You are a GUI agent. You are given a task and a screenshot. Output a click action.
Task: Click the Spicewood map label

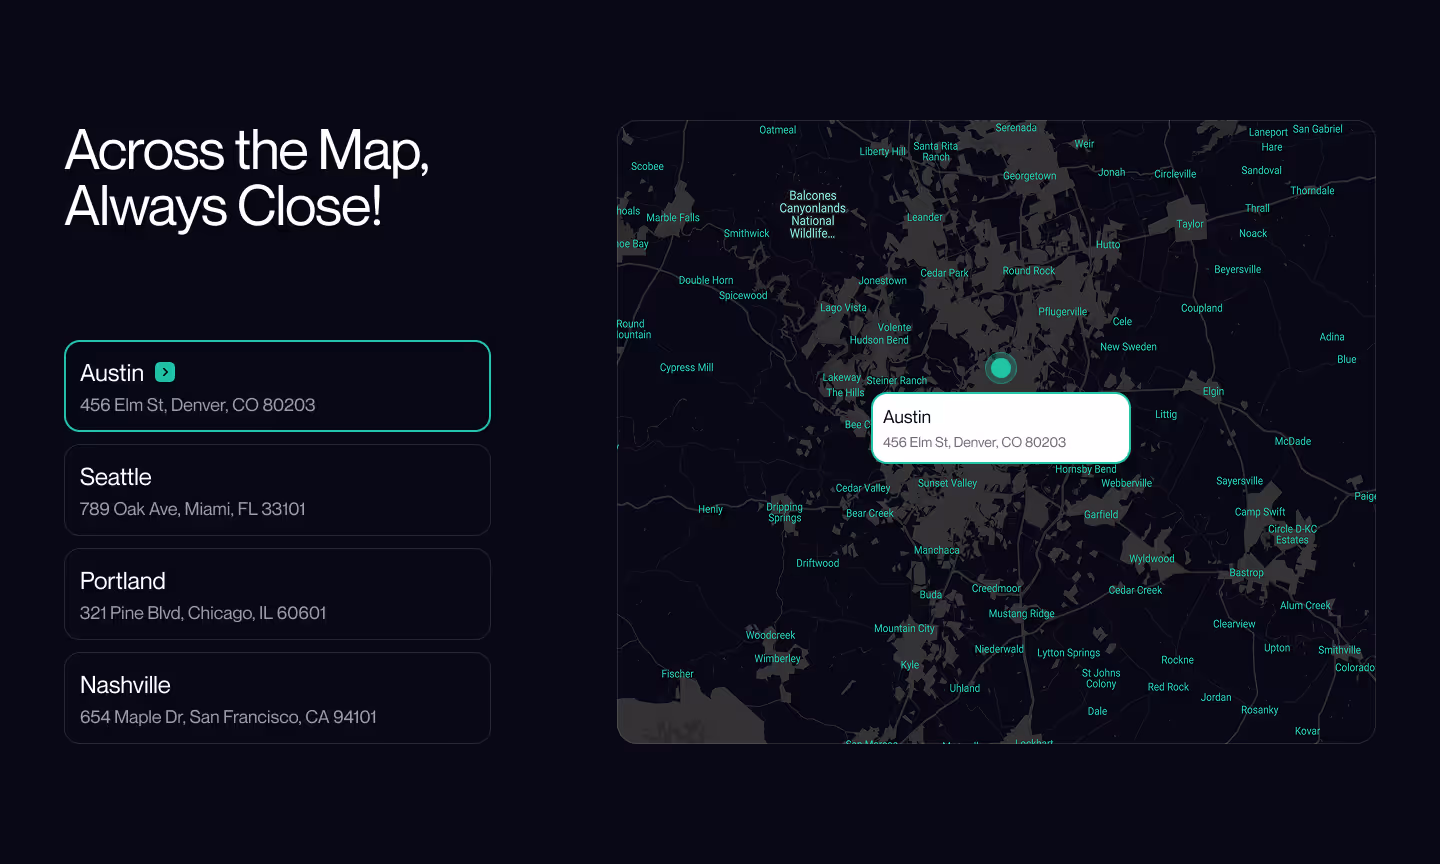pyautogui.click(x=743, y=296)
